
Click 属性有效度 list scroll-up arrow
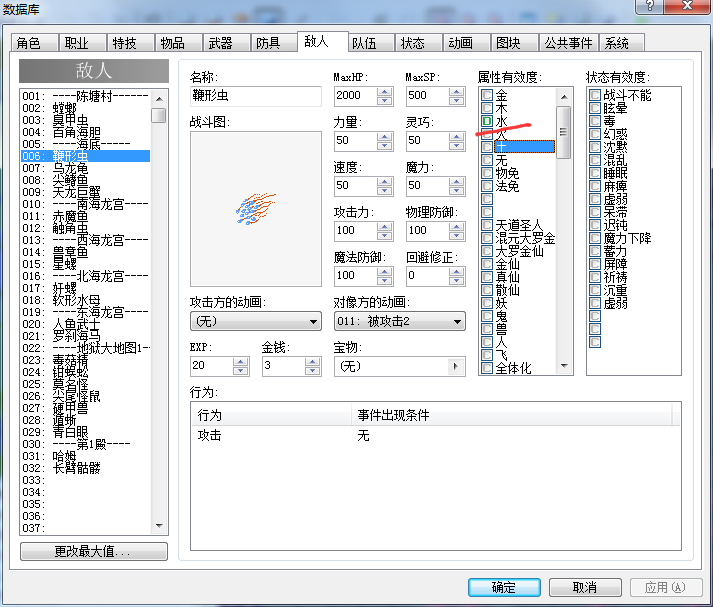(x=564, y=97)
